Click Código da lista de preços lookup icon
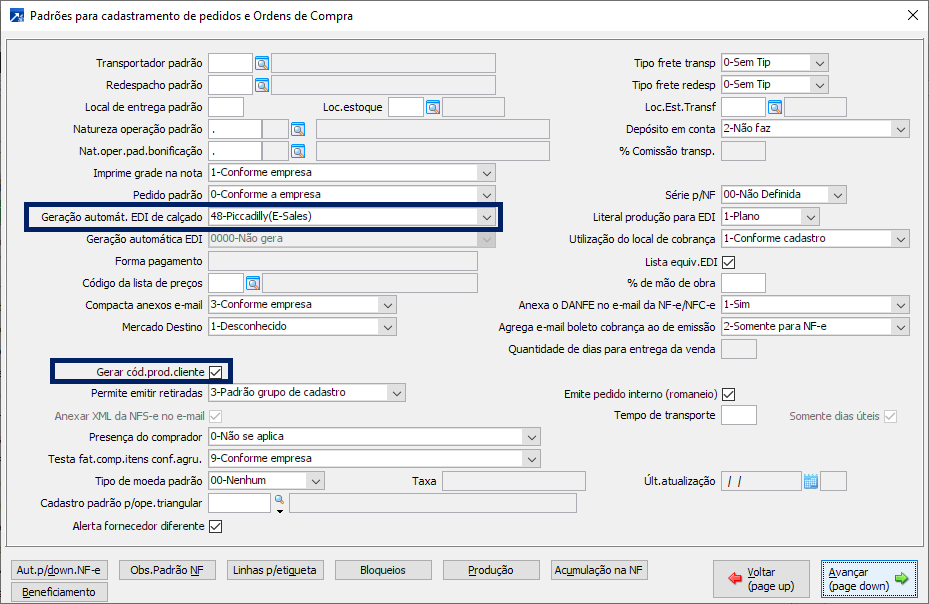Screen dimensions: 929x604 (253, 283)
